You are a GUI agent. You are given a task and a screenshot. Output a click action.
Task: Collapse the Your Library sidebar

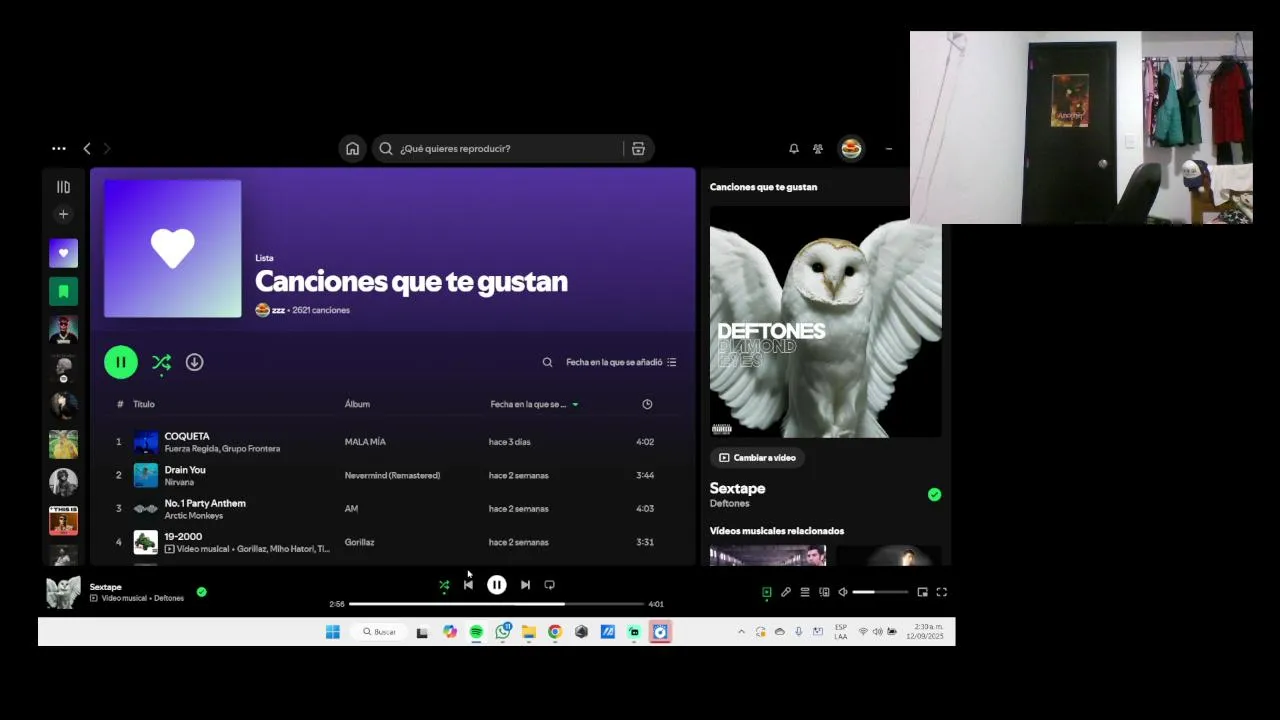coord(63,187)
